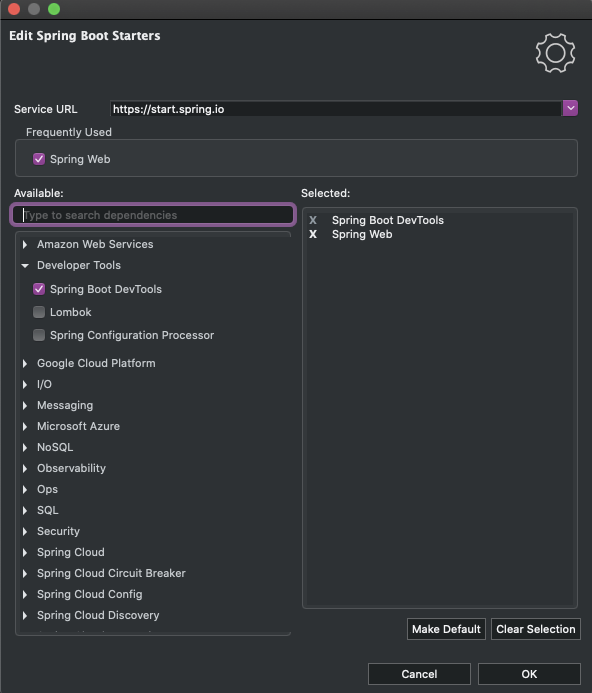Remove Spring Web via its X icon
The height and width of the screenshot is (693, 592).
click(313, 234)
